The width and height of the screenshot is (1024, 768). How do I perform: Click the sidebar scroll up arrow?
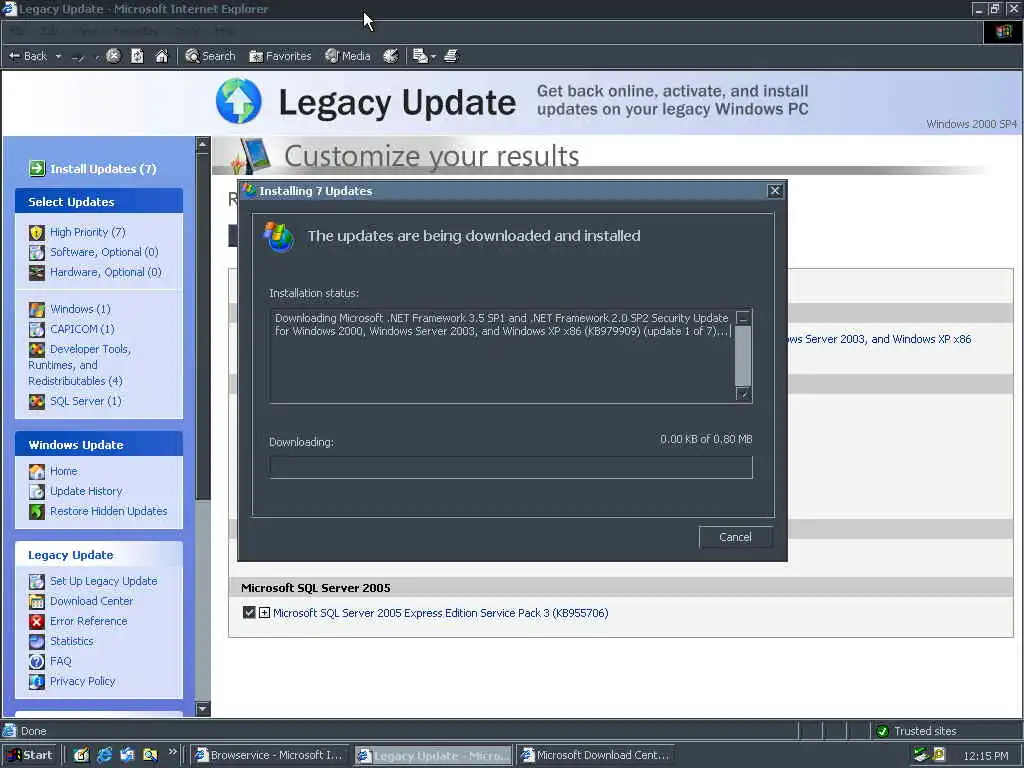(202, 144)
